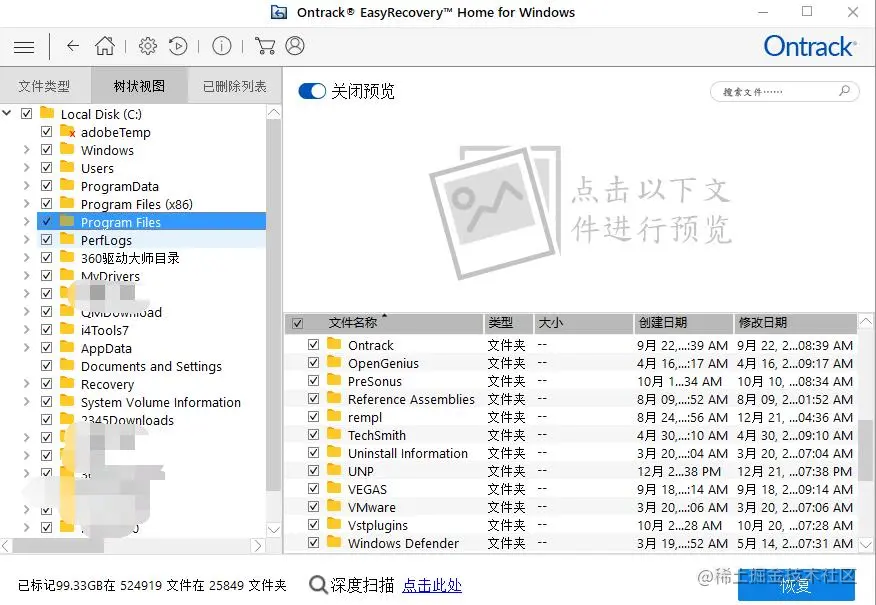This screenshot has width=876, height=605.
Task: Open the hamburger menu icon
Action: tap(23, 47)
